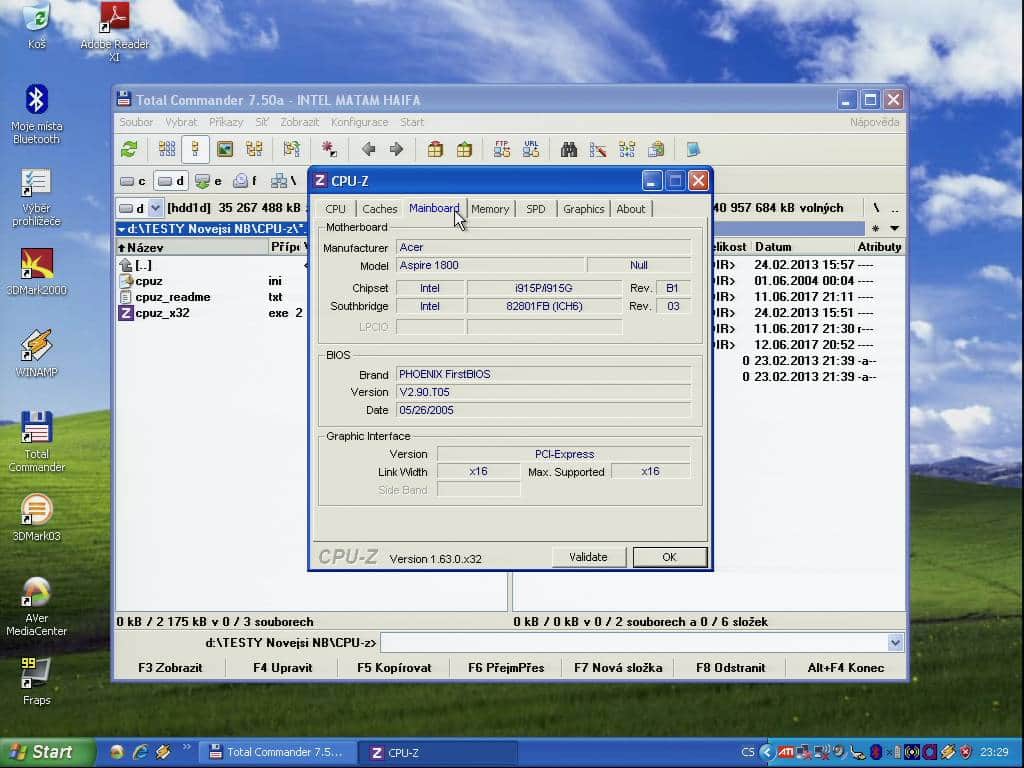Switch to the CPU tab in CPU-Z
This screenshot has height=768, width=1024.
point(335,209)
